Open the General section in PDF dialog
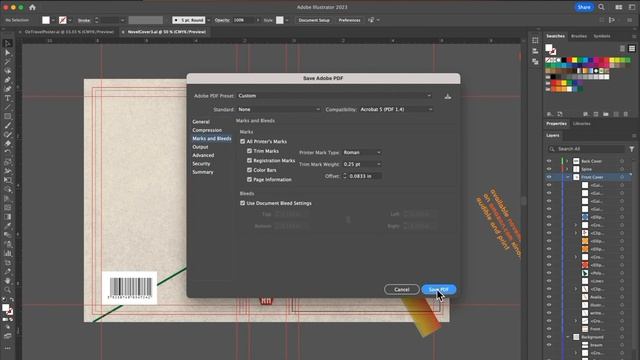 201,122
